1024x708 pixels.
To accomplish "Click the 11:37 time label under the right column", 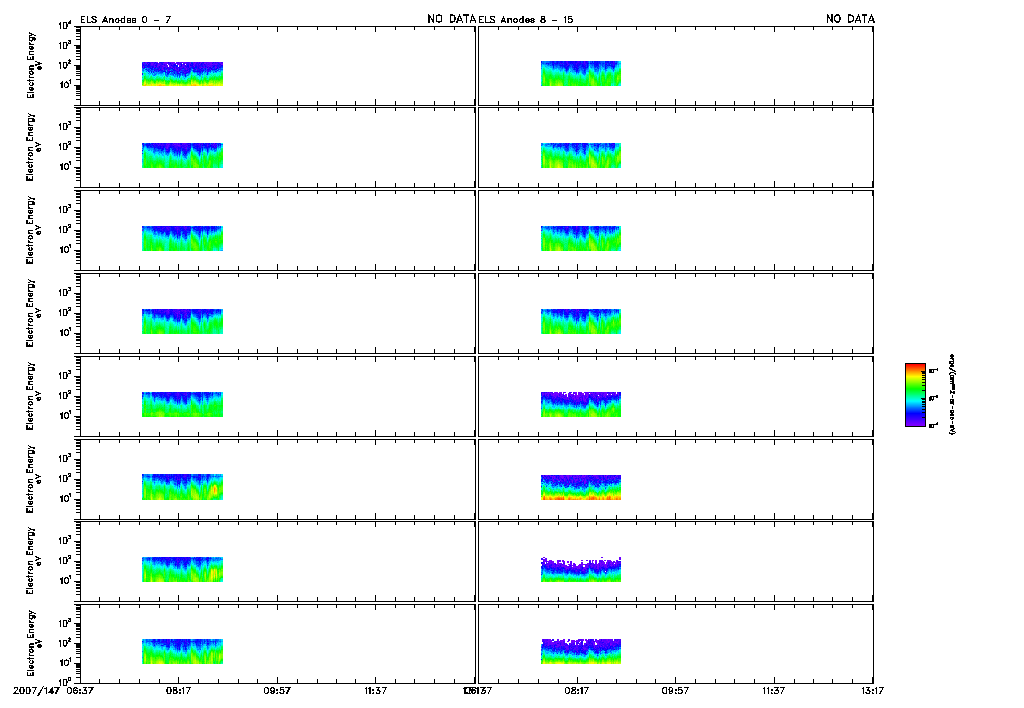I will 774,690.
